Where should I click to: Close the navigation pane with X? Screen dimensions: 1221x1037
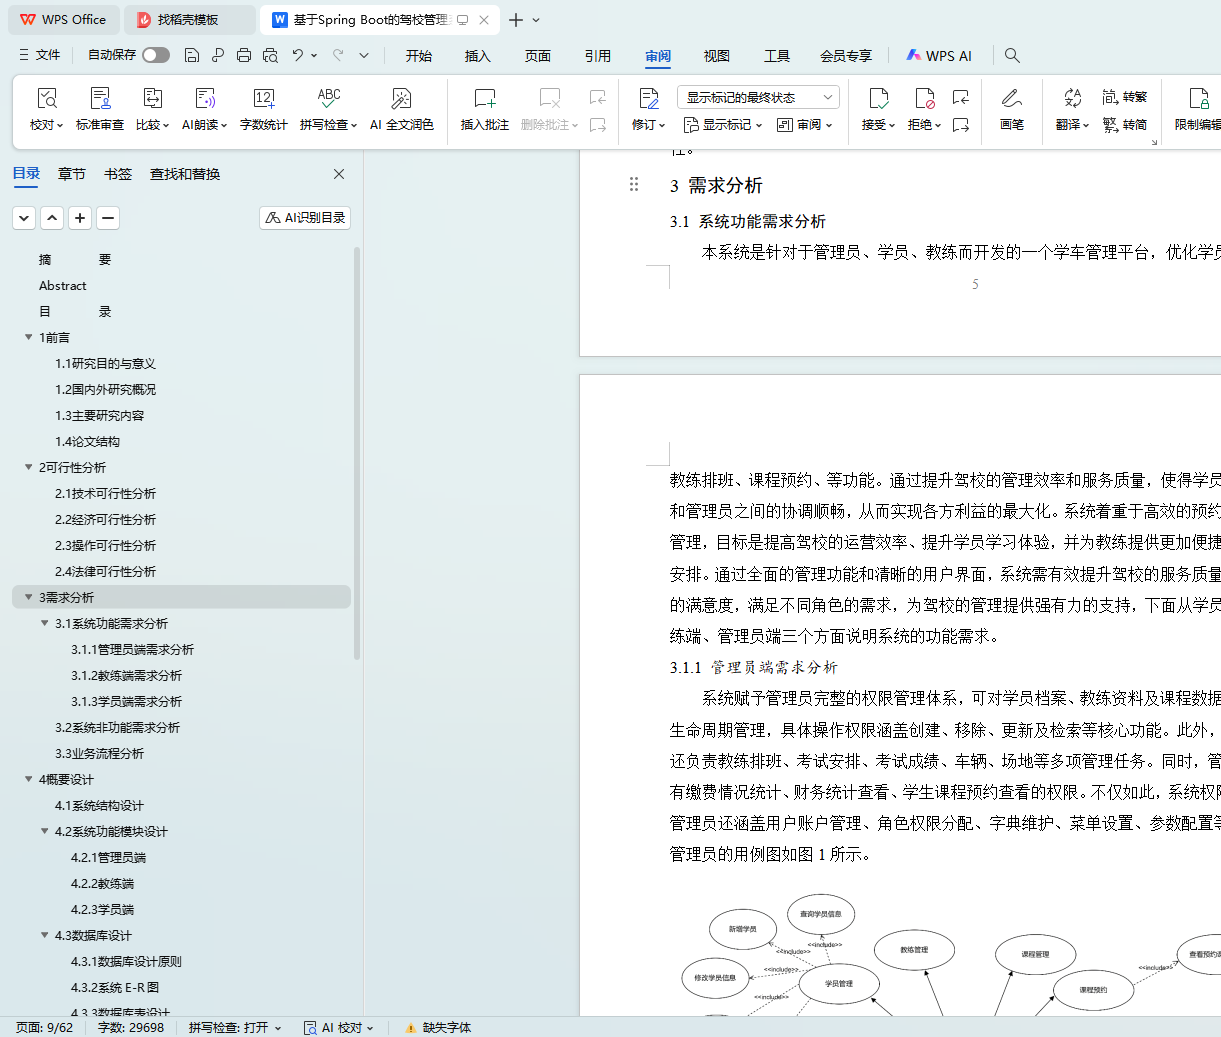coord(339,174)
